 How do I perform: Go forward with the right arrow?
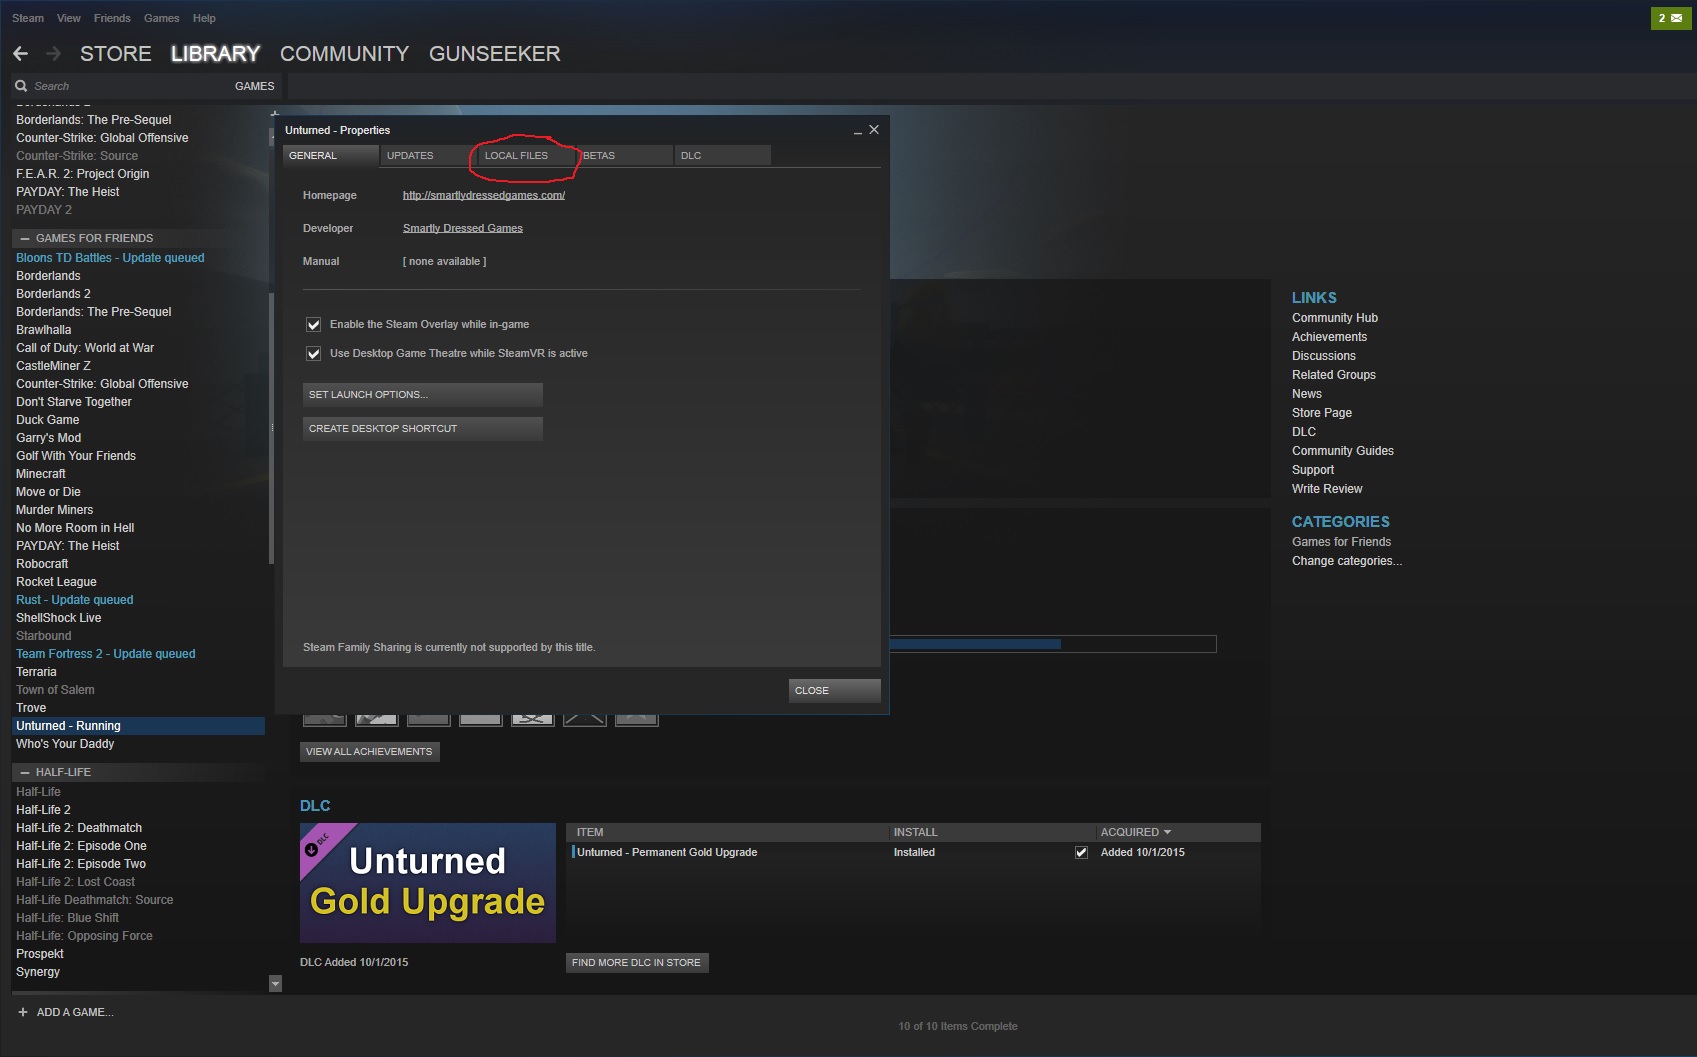(x=54, y=54)
